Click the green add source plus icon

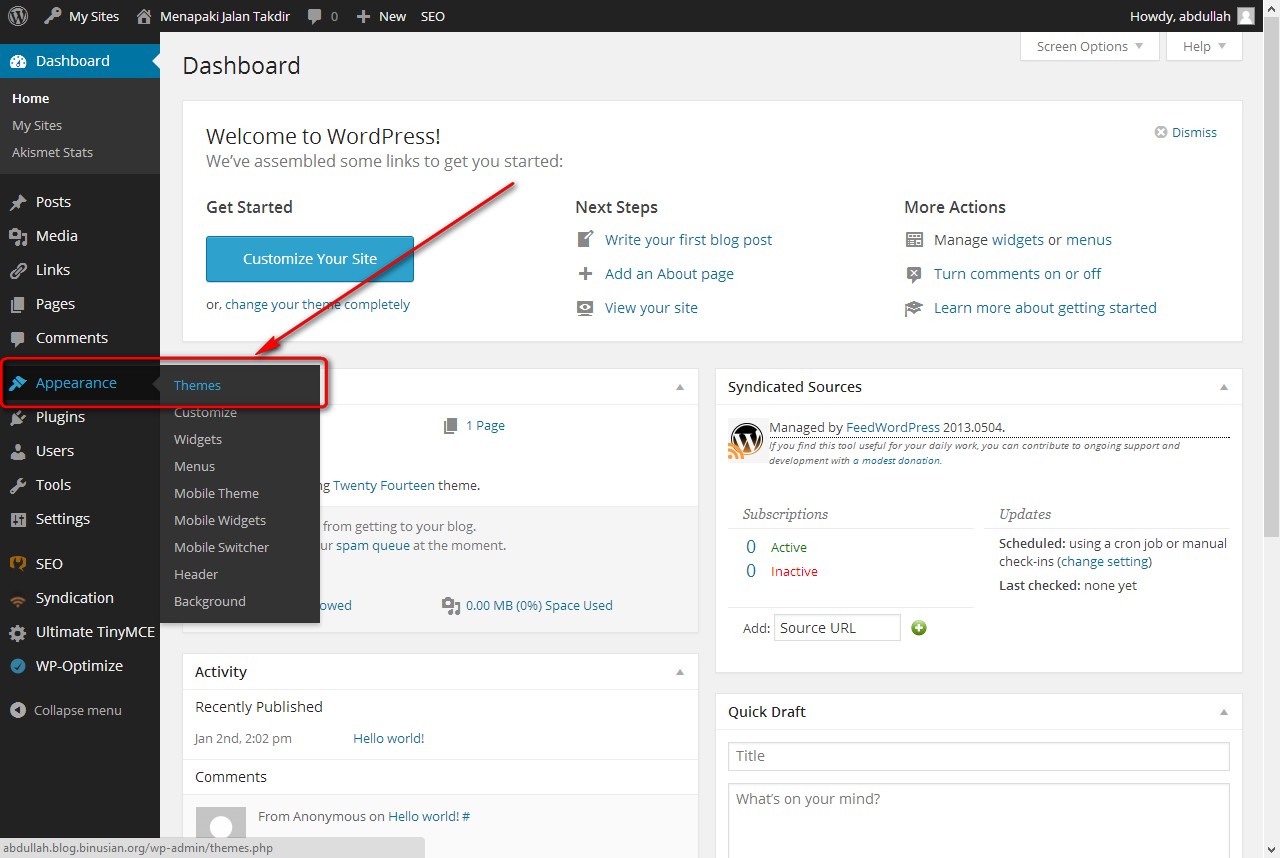(x=919, y=628)
